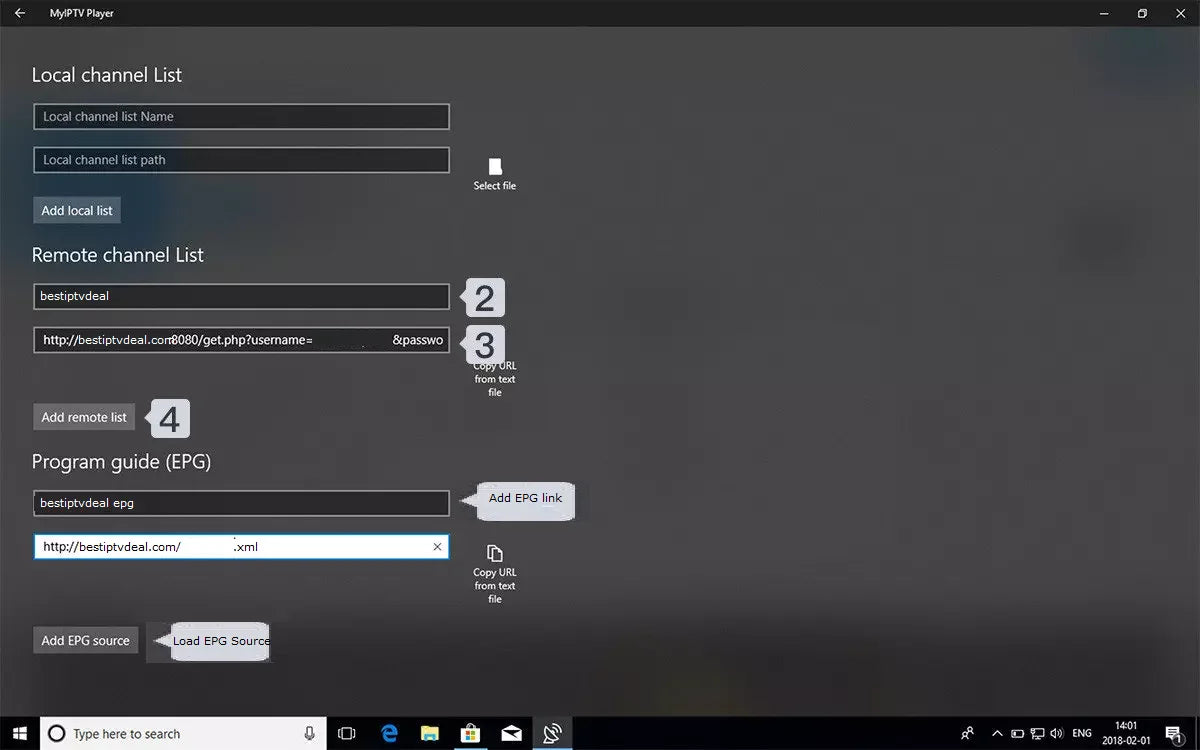The width and height of the screenshot is (1200, 750).
Task: Click MyIPTV Player taskbar icon
Action: point(552,733)
